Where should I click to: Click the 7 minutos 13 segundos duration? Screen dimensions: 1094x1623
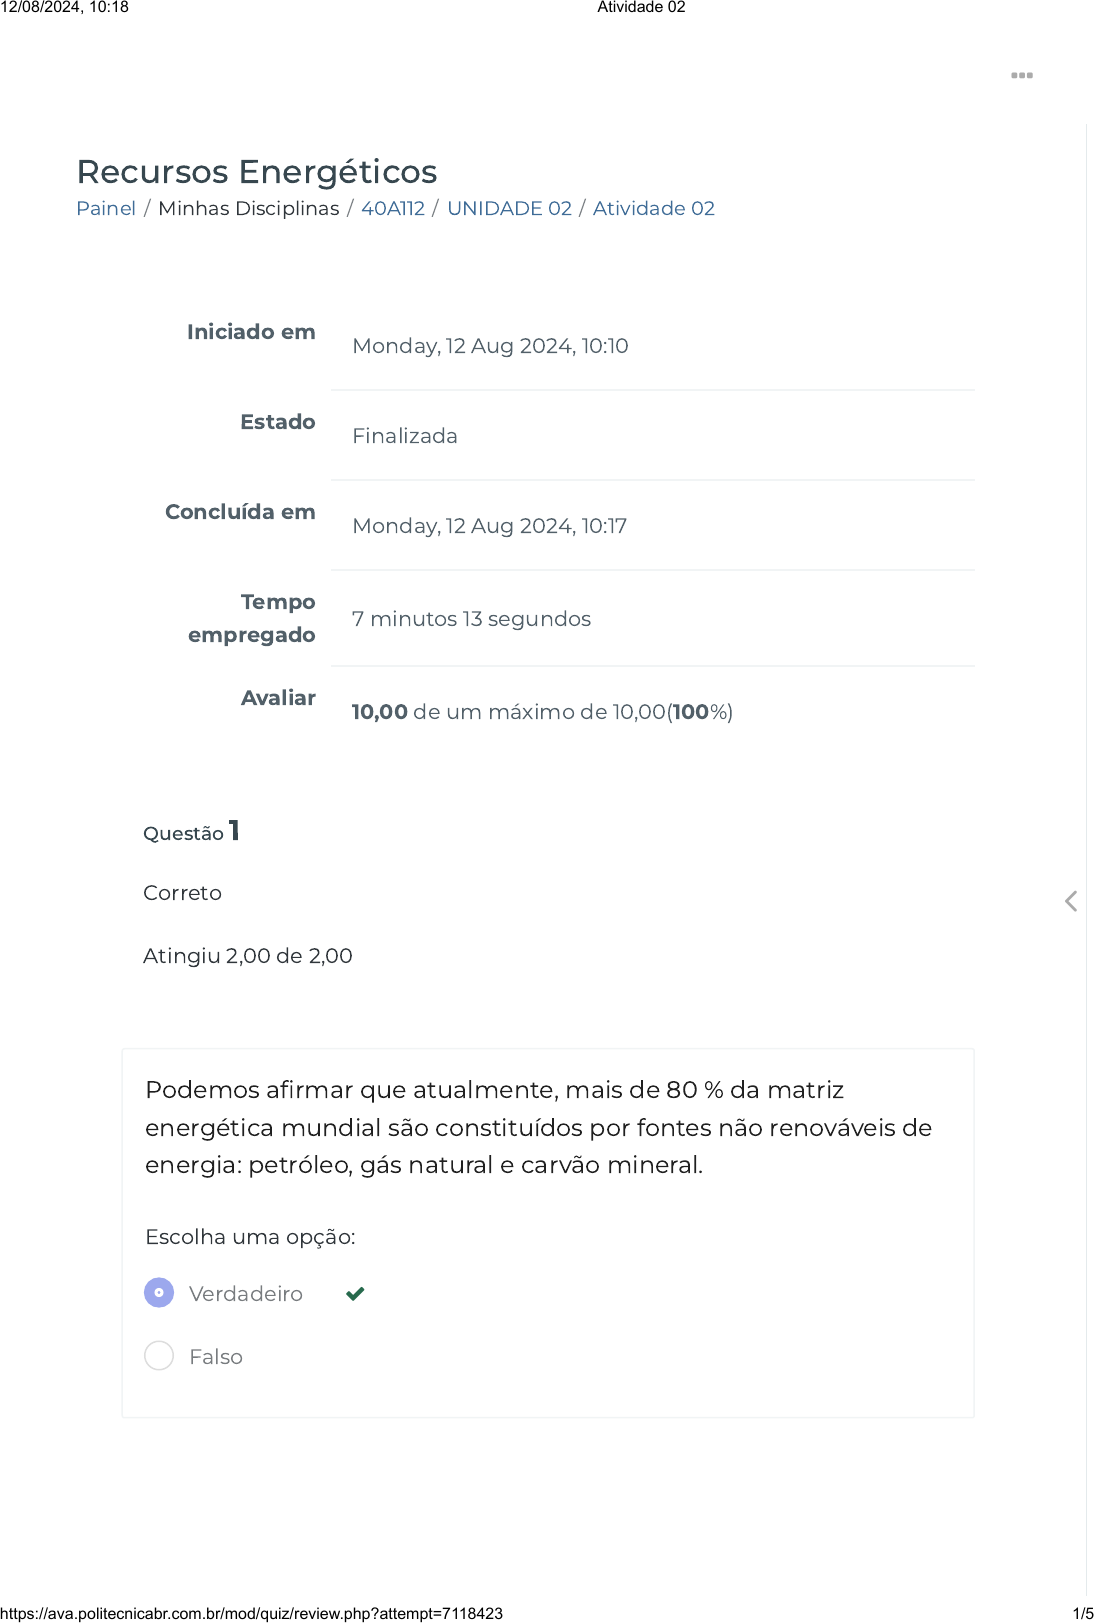(471, 619)
